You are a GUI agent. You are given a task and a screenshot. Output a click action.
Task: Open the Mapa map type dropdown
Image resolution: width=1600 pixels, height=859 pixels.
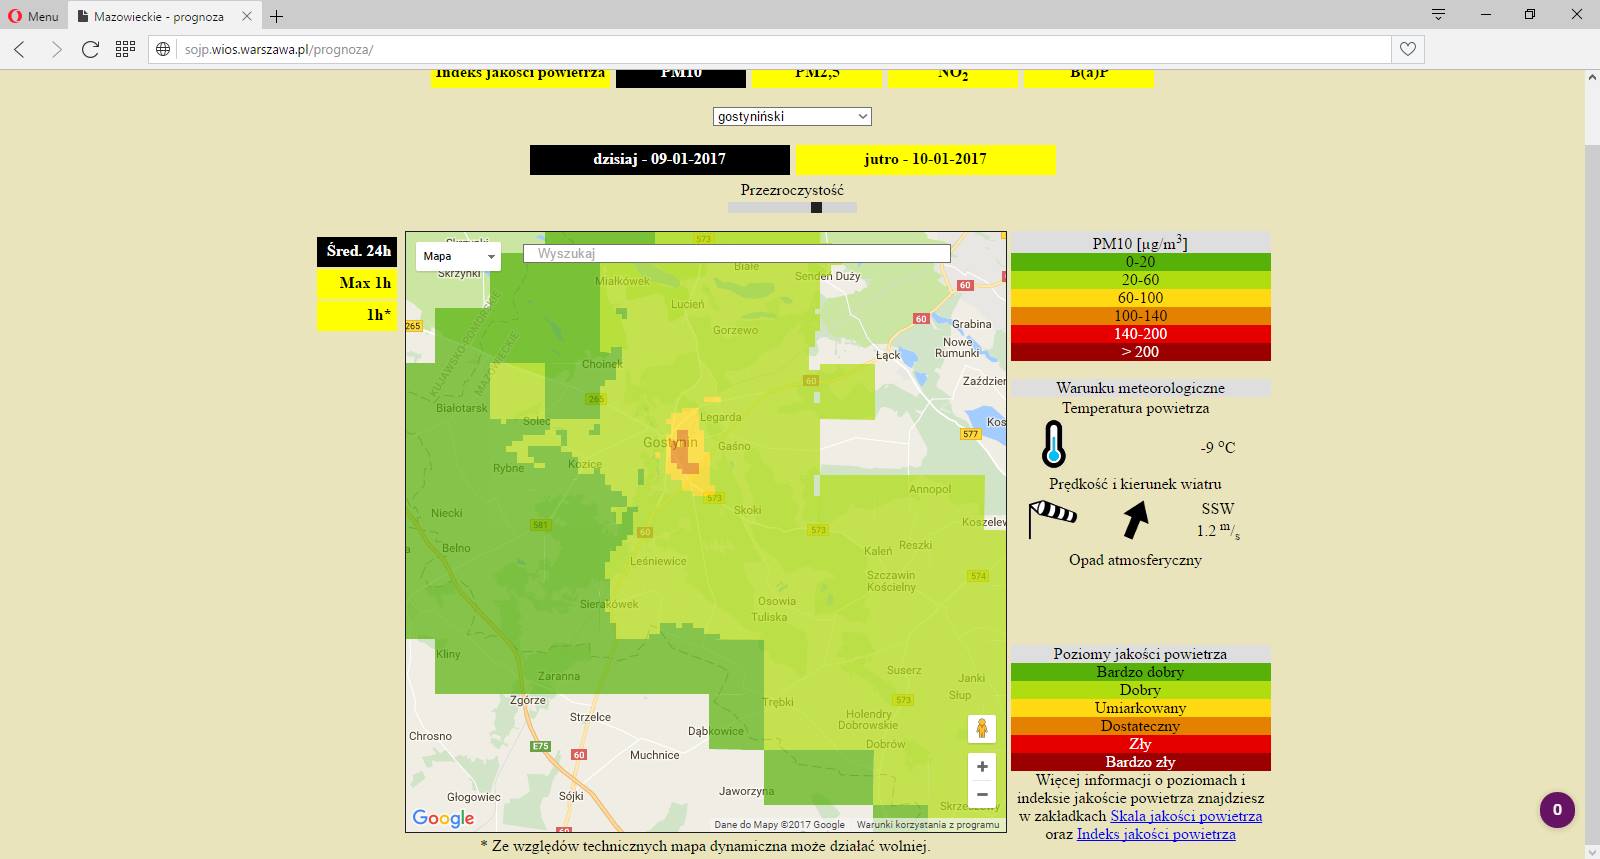[458, 256]
